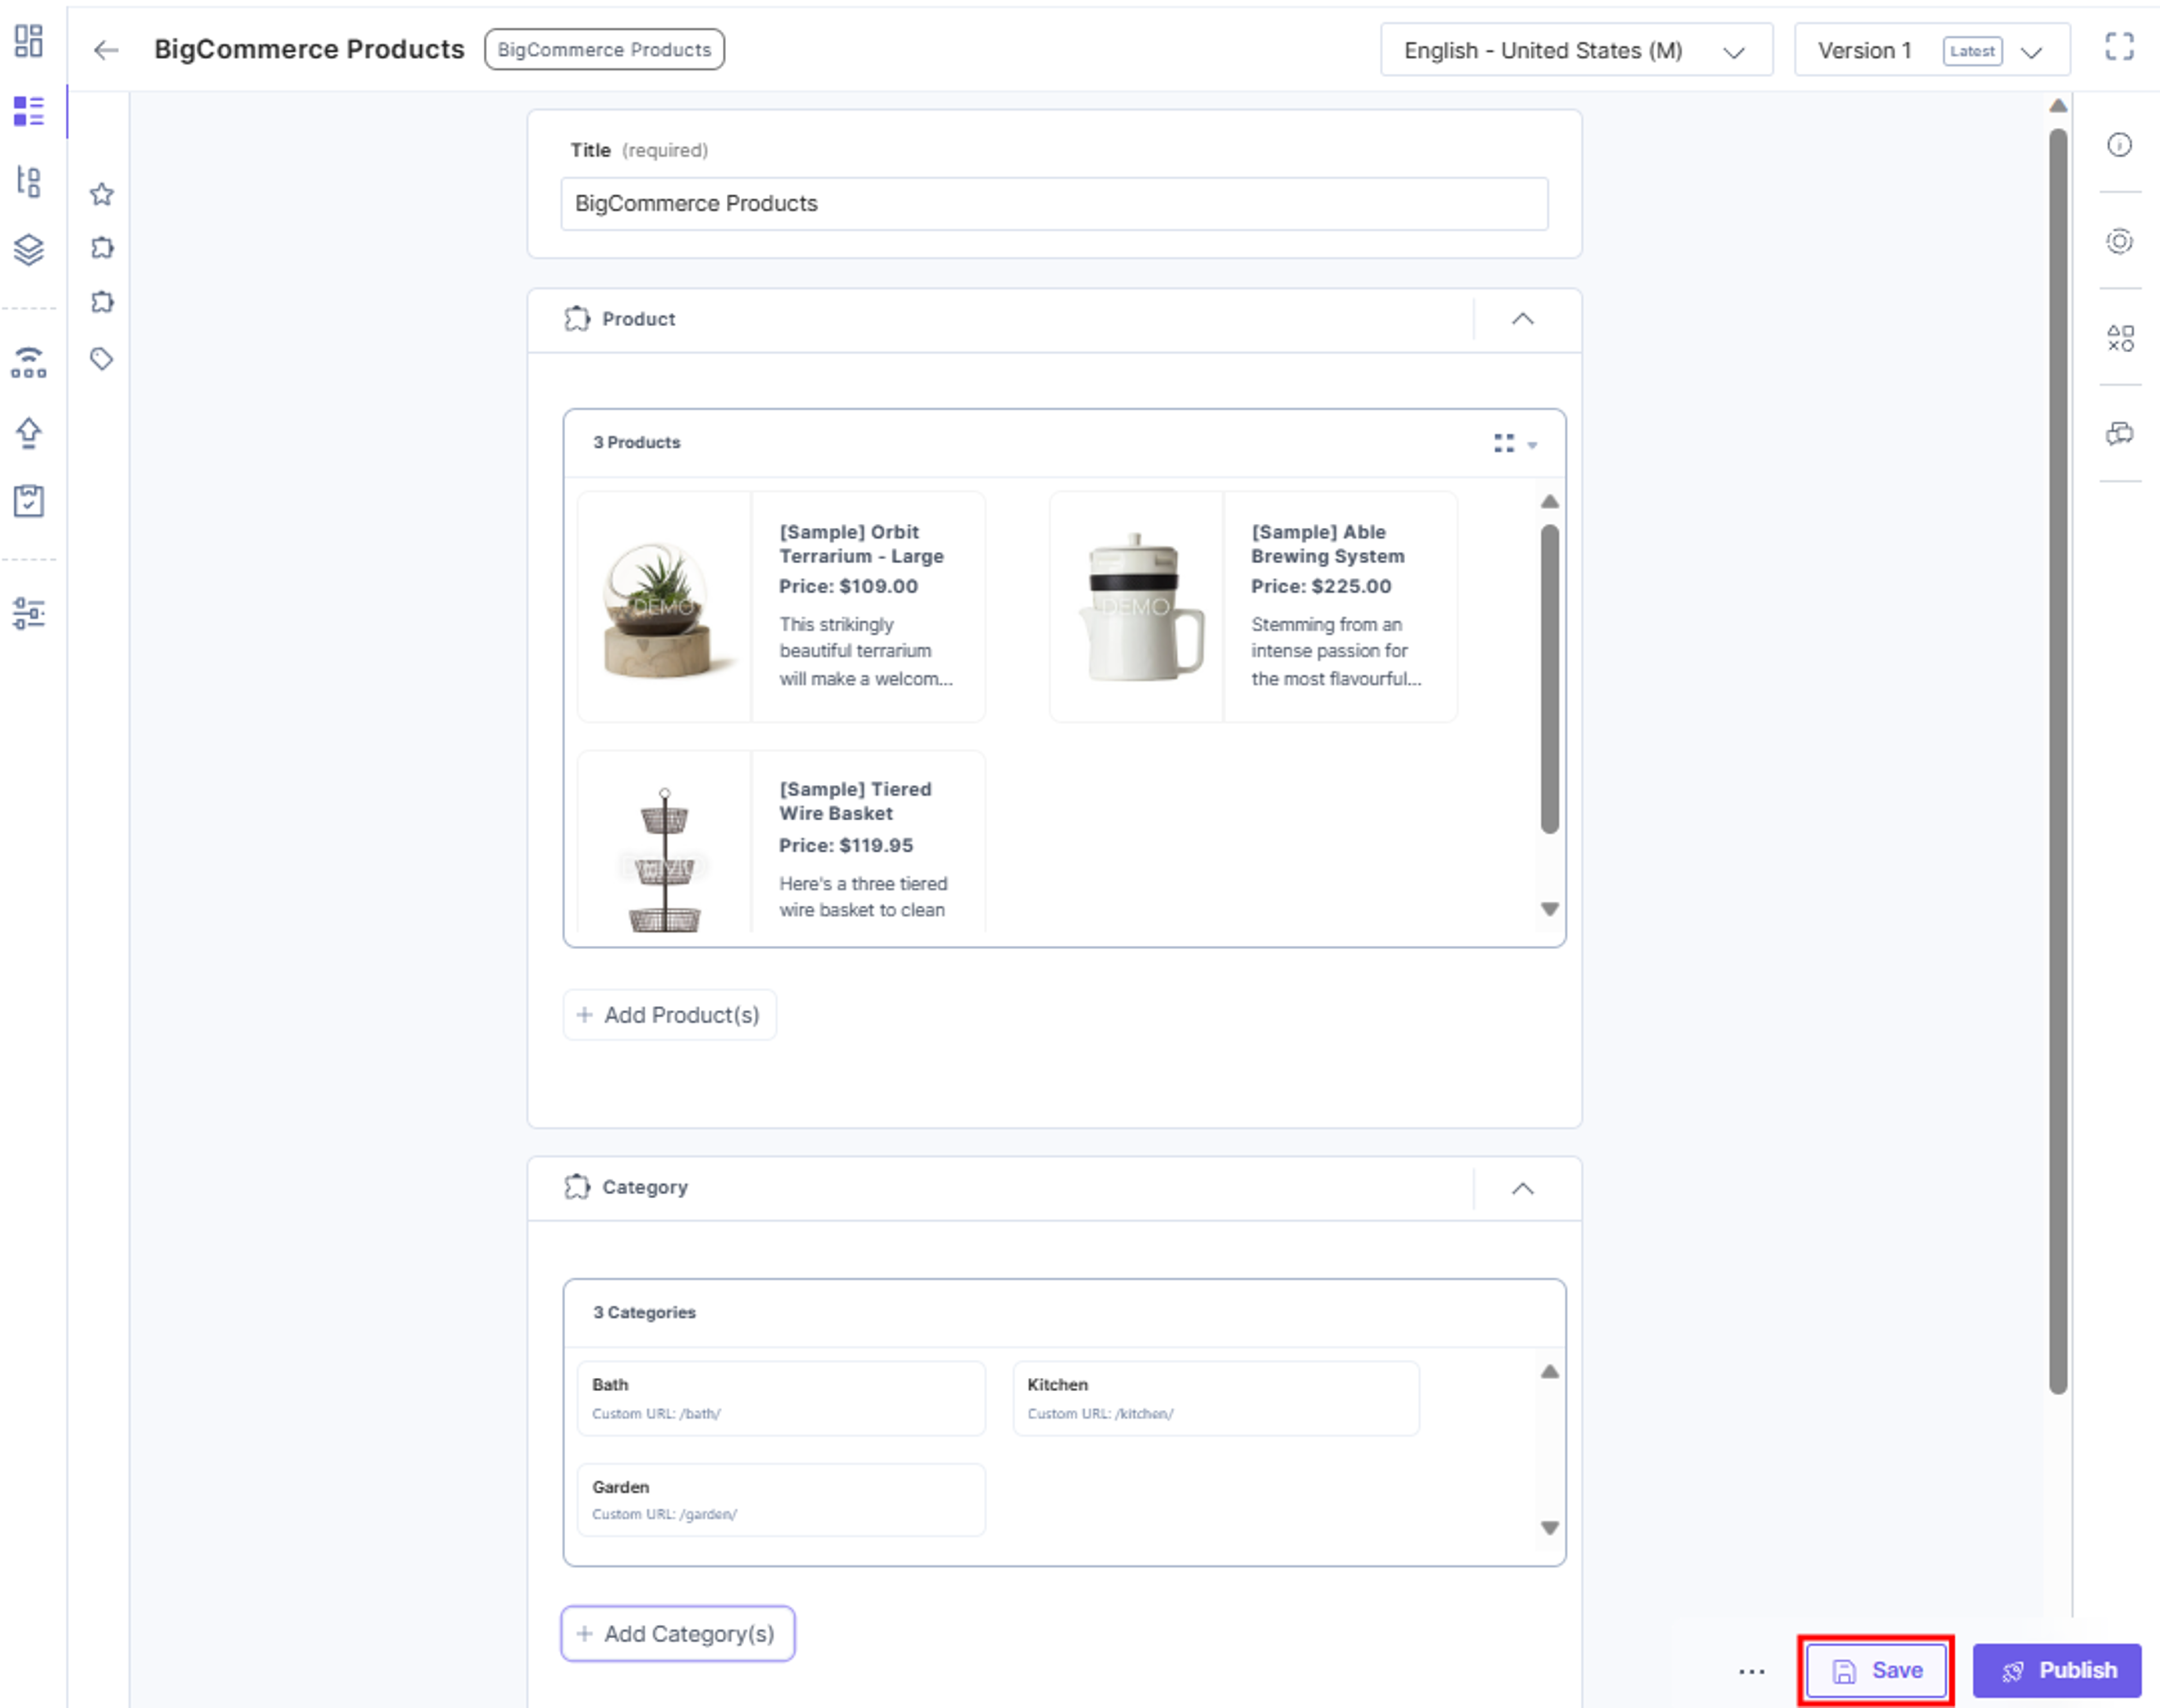Click the Product field puzzle icon
The width and height of the screenshot is (2160, 1708).
[x=577, y=319]
